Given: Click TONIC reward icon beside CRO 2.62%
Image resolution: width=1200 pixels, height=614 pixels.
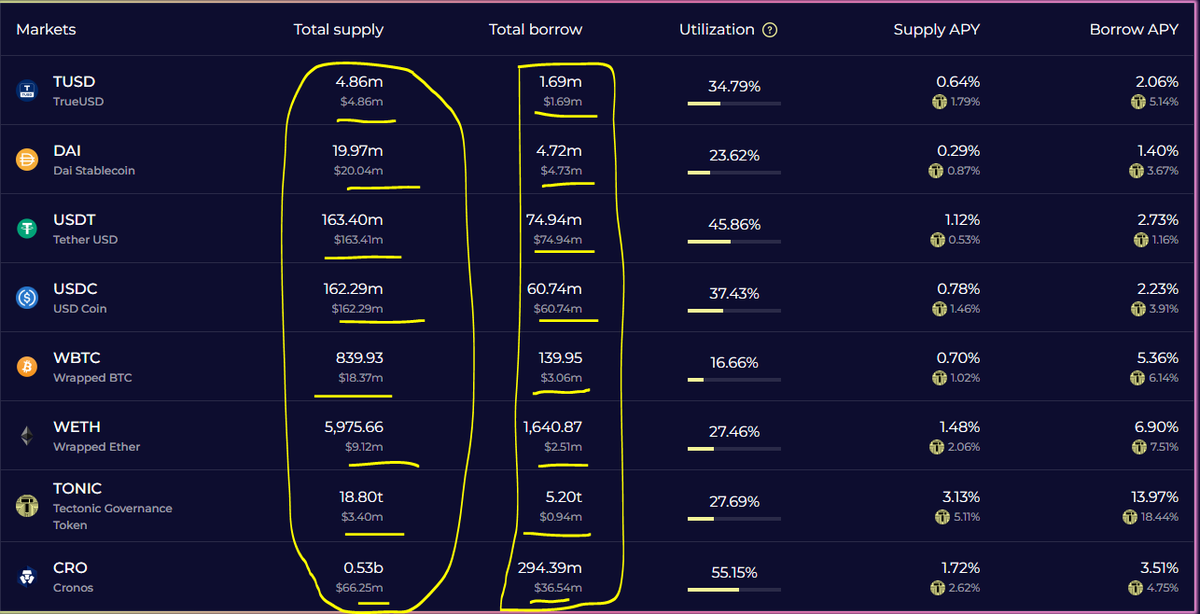Looking at the screenshot, I should tap(936, 587).
